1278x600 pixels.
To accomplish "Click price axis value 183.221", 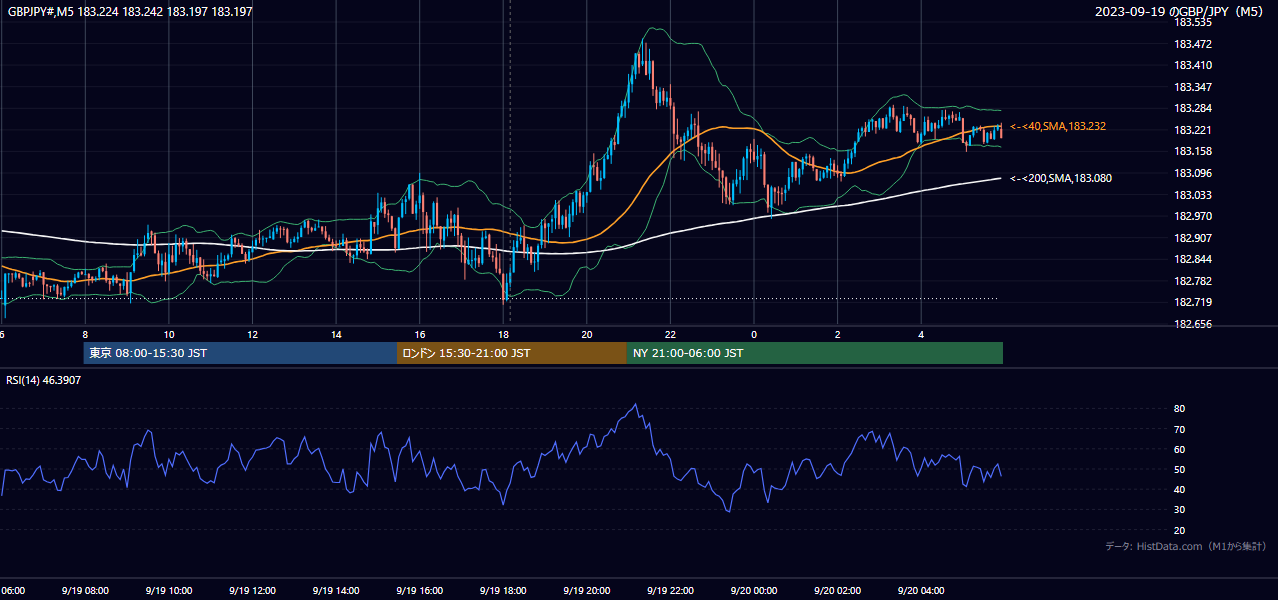I will (1192, 131).
